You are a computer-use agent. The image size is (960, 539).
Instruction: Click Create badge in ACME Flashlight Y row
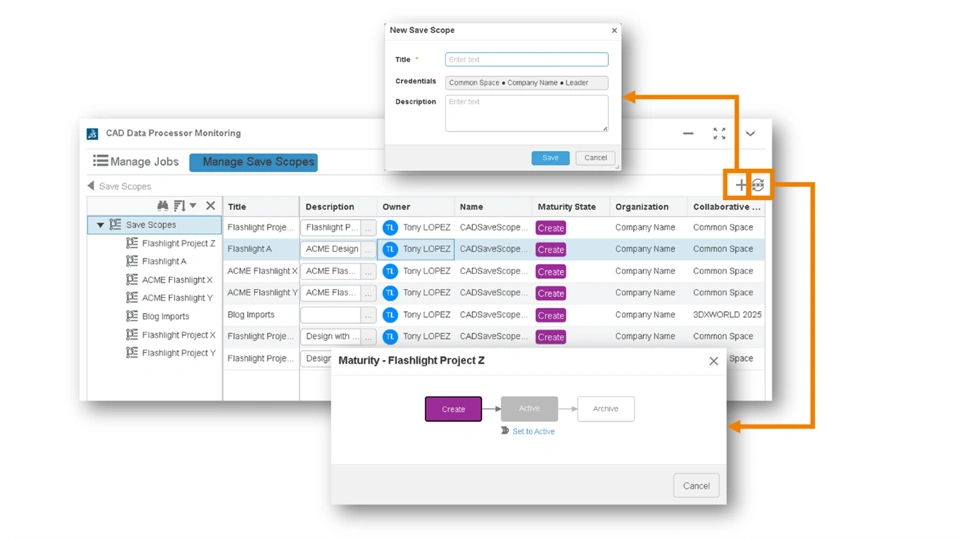tap(550, 293)
